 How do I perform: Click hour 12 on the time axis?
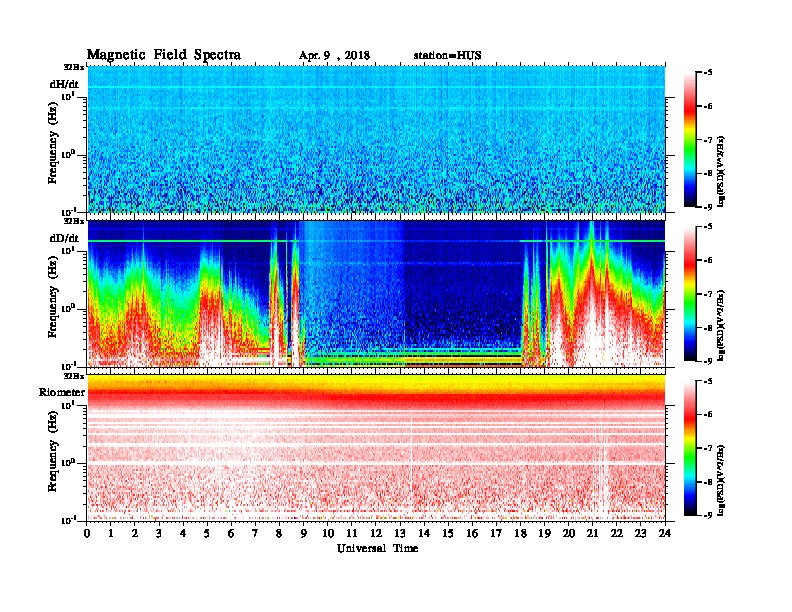376,533
